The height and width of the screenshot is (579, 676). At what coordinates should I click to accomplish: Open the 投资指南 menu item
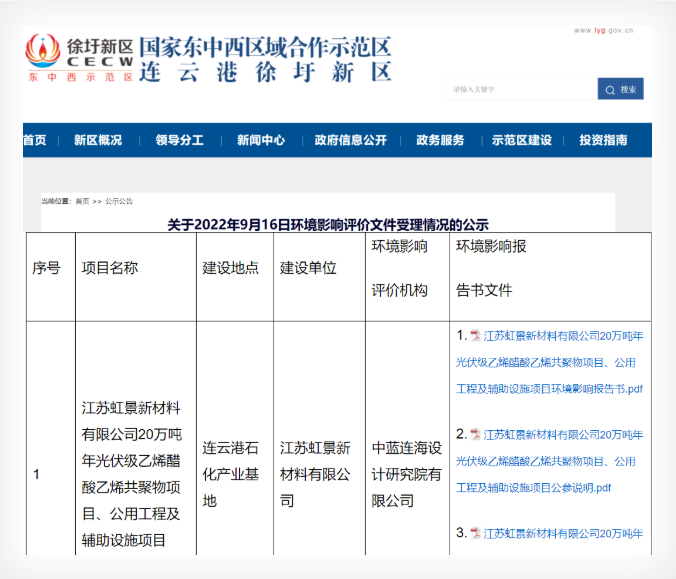point(603,140)
